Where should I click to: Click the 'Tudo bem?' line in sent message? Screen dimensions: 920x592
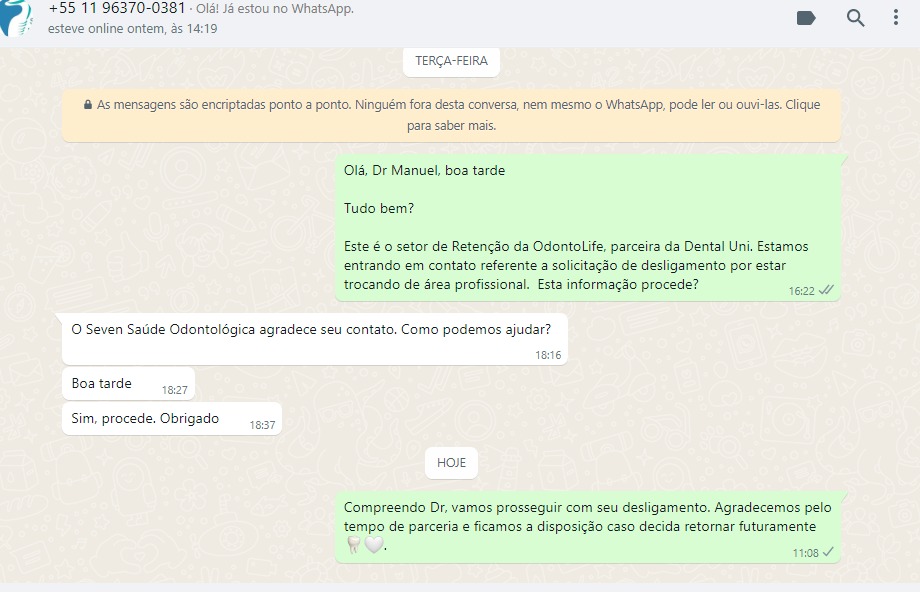pyautogui.click(x=379, y=209)
